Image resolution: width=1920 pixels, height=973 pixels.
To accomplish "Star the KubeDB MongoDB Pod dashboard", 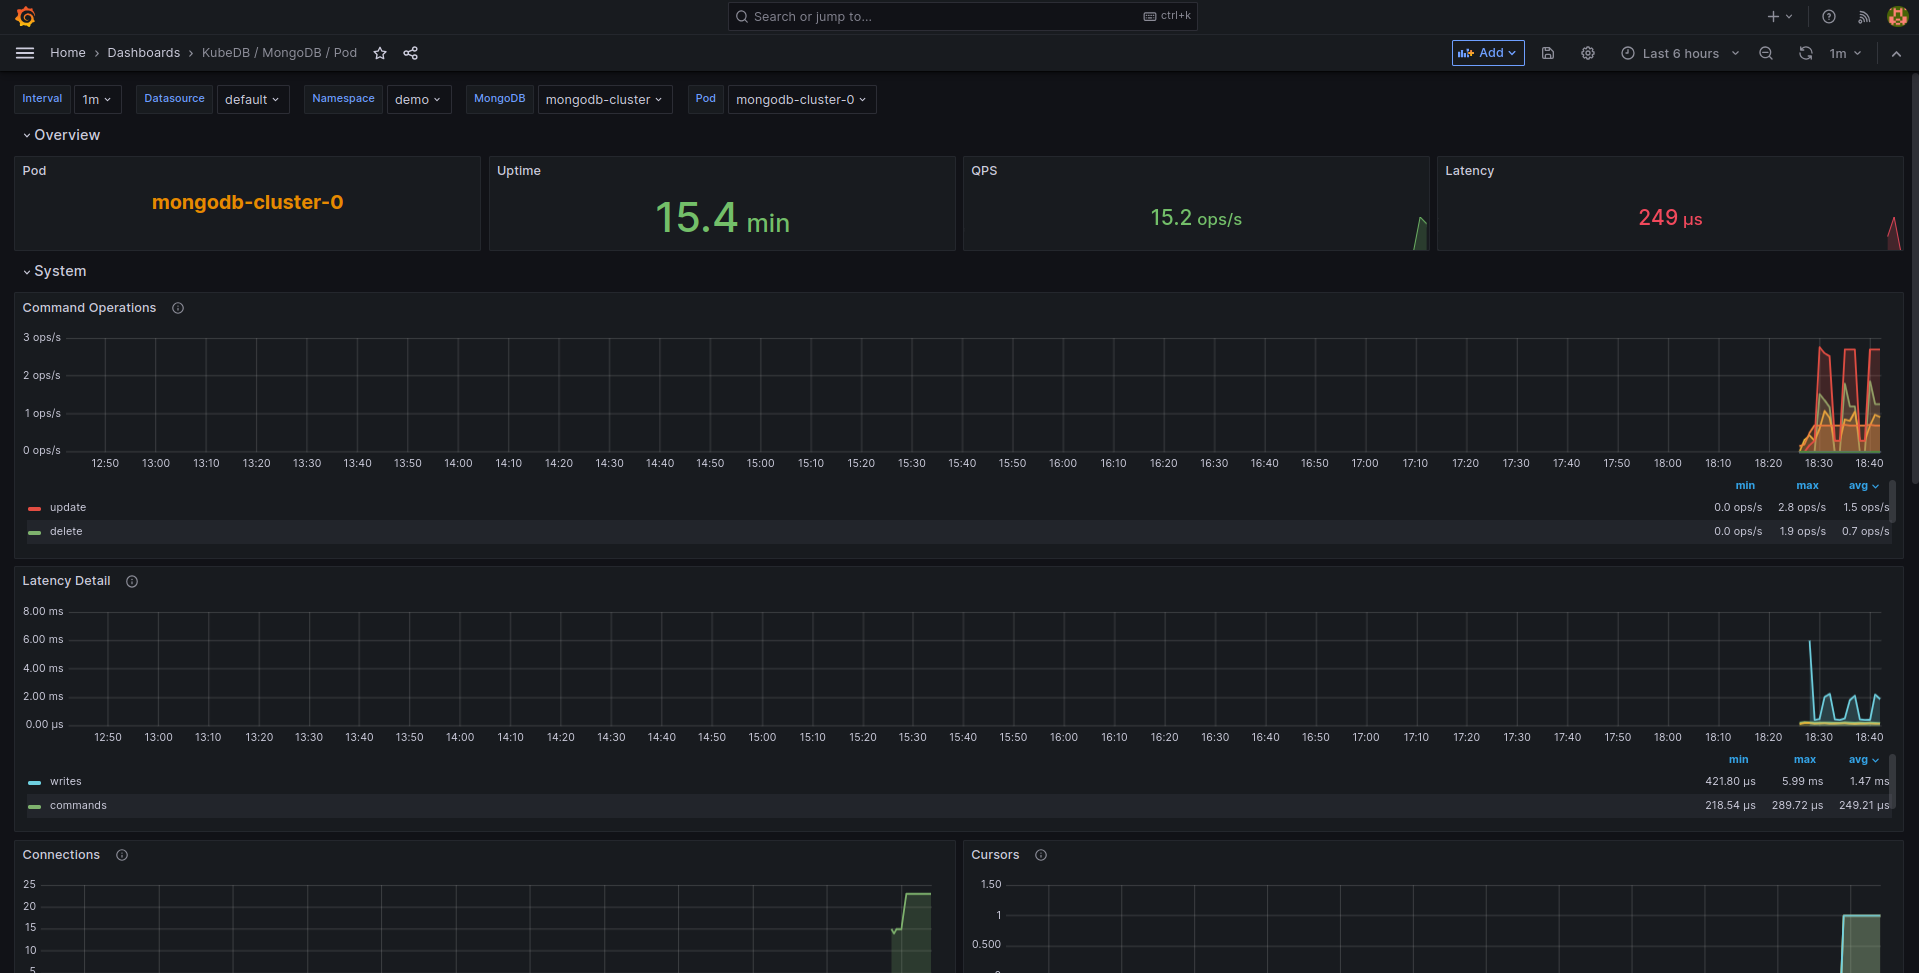I will 380,53.
